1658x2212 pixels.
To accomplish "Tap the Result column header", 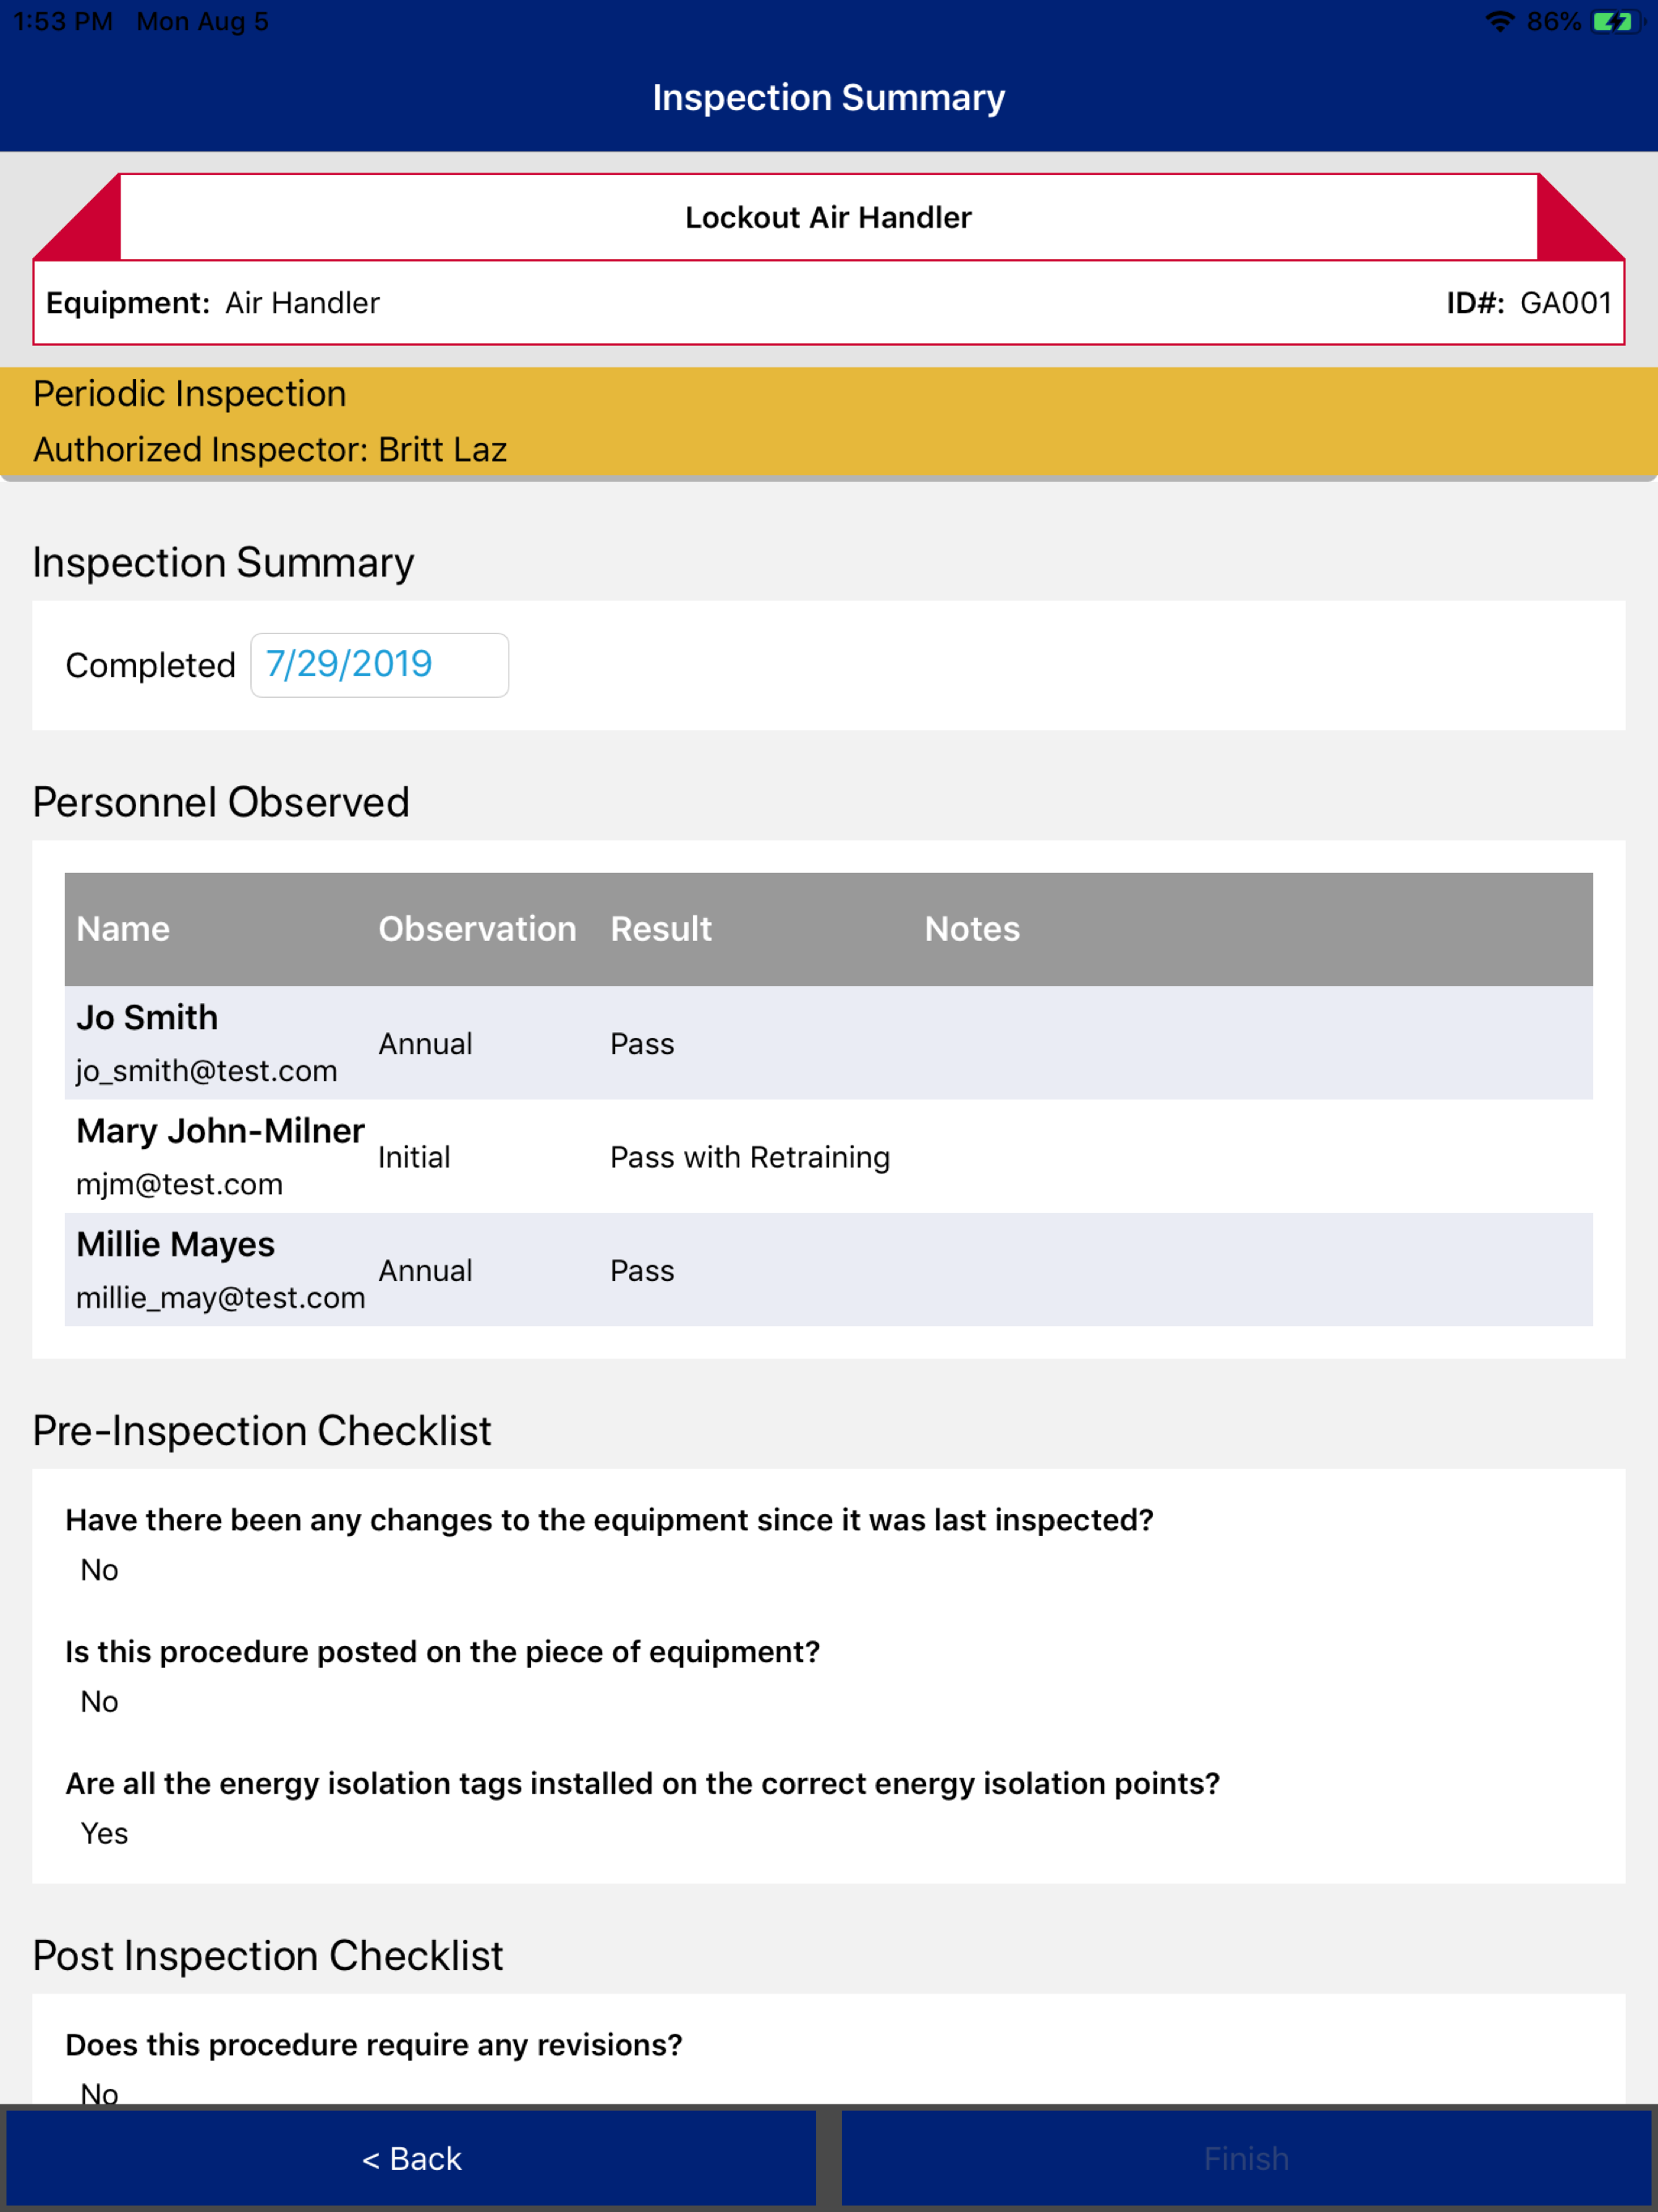I will click(x=661, y=929).
